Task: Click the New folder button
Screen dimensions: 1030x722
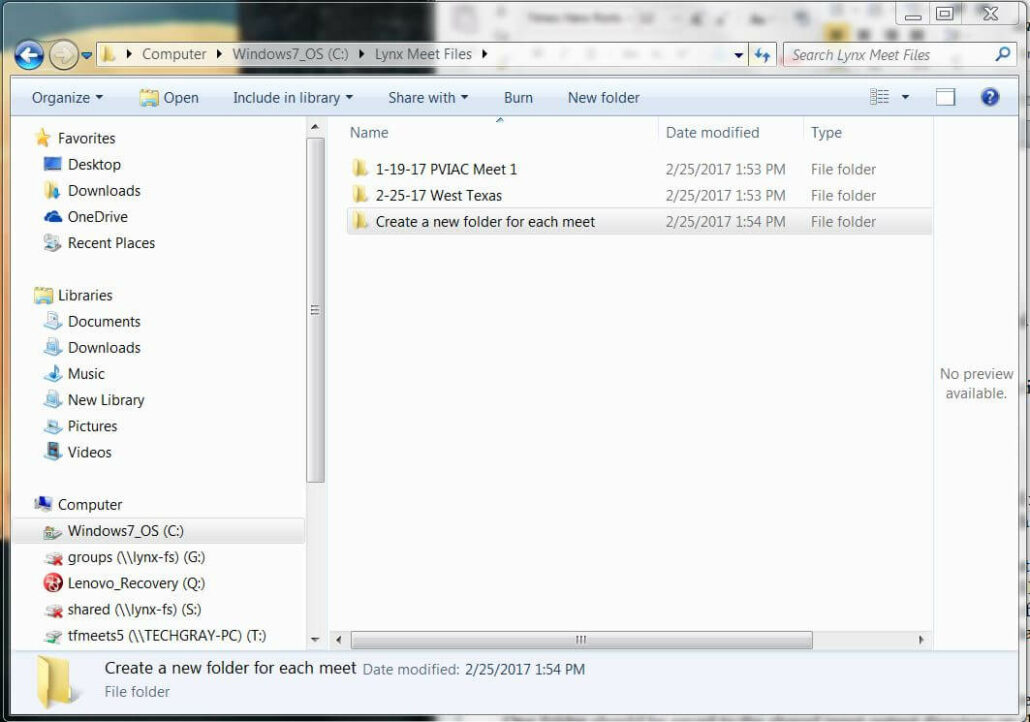Action: (x=603, y=97)
